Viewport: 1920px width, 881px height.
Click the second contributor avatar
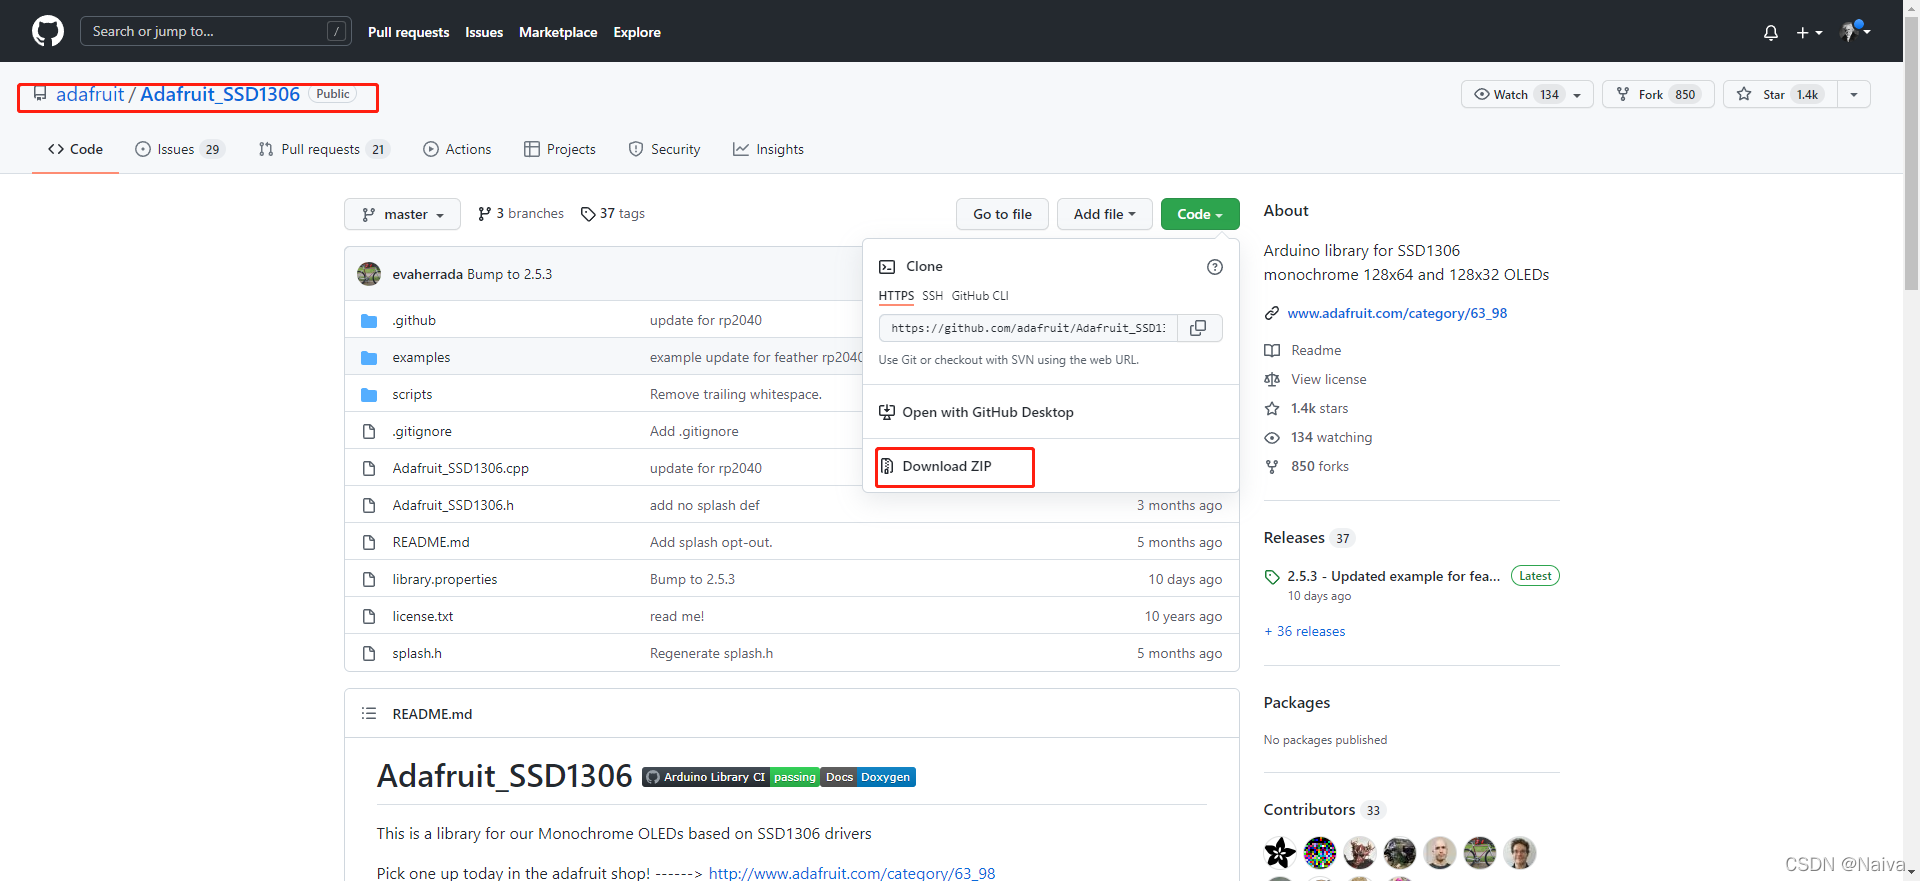[1320, 853]
